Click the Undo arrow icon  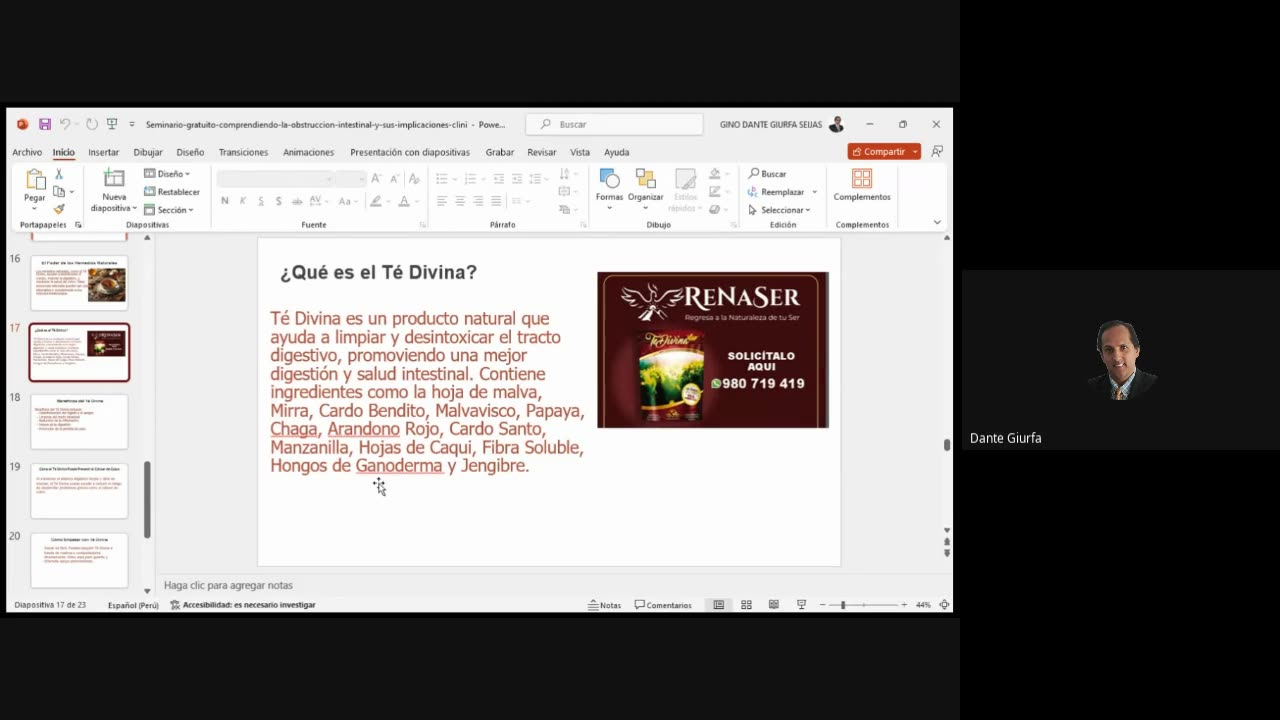click(65, 124)
